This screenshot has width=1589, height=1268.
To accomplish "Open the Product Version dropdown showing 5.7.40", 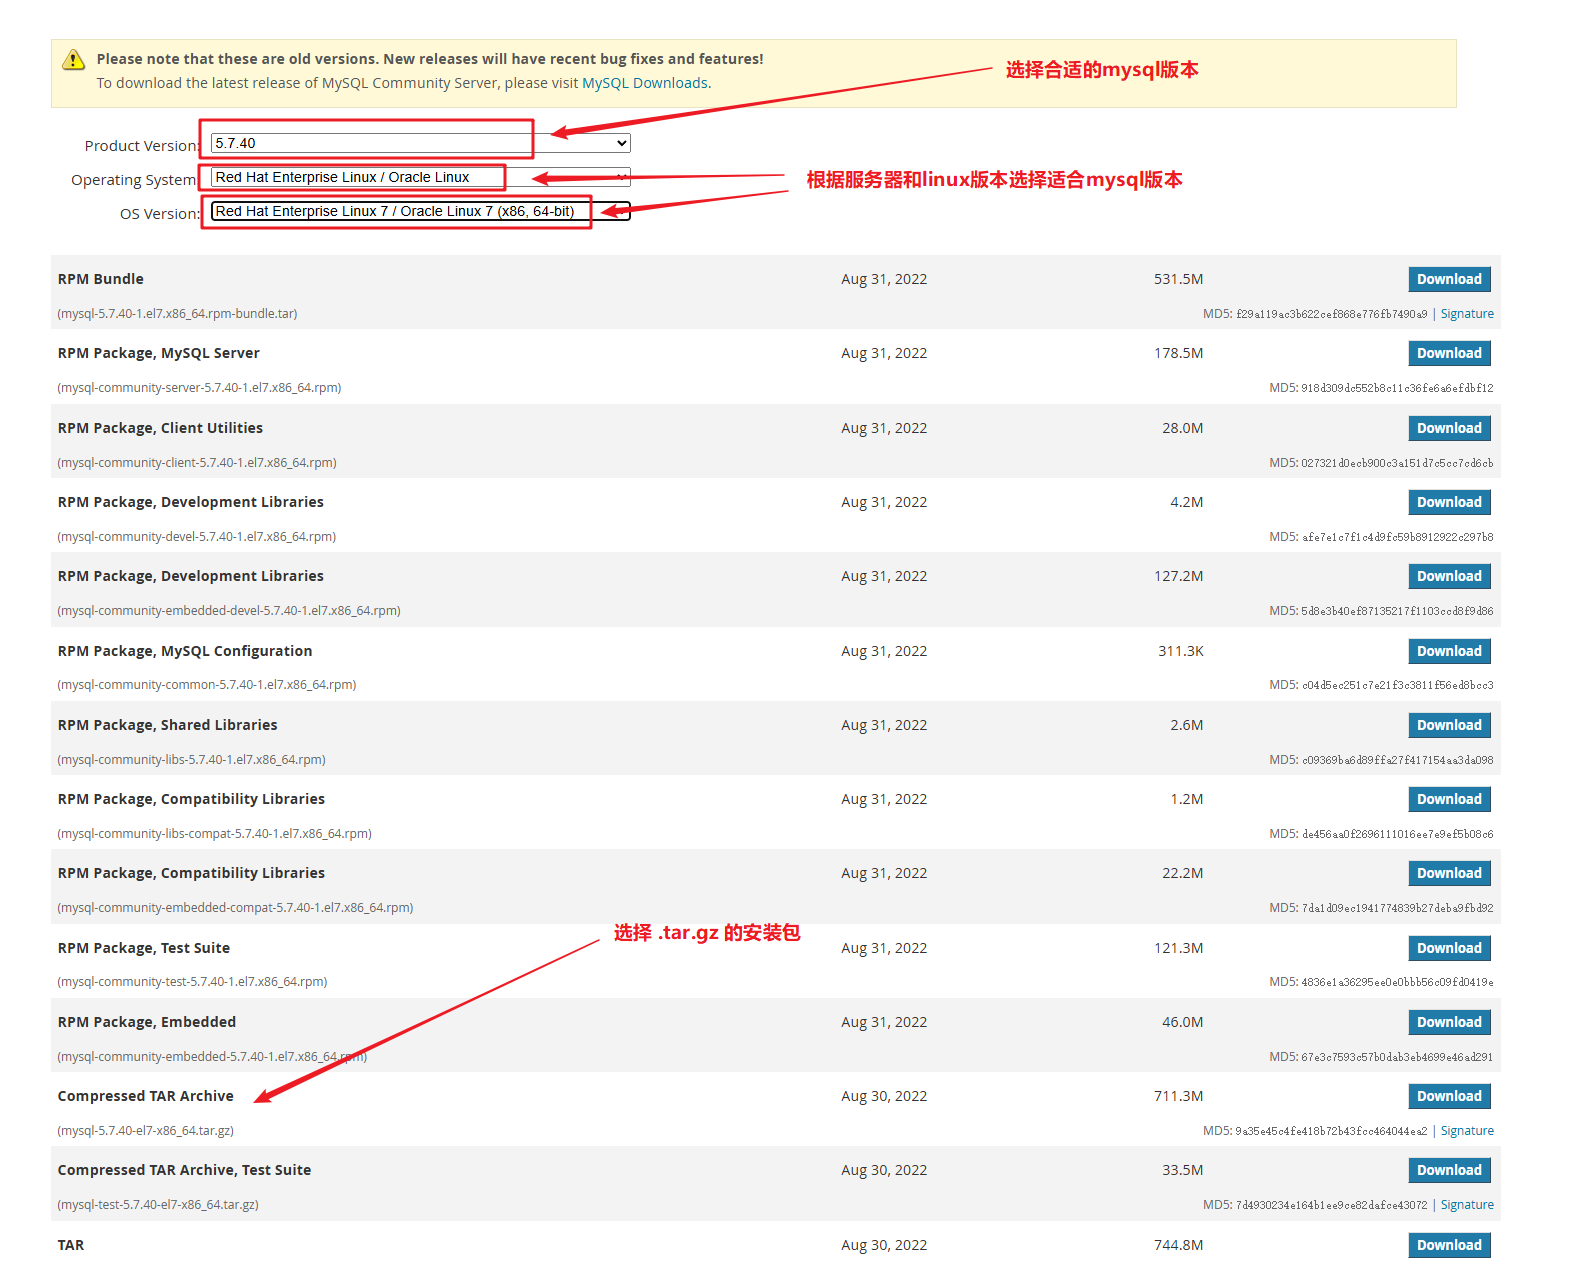I will click(x=420, y=143).
